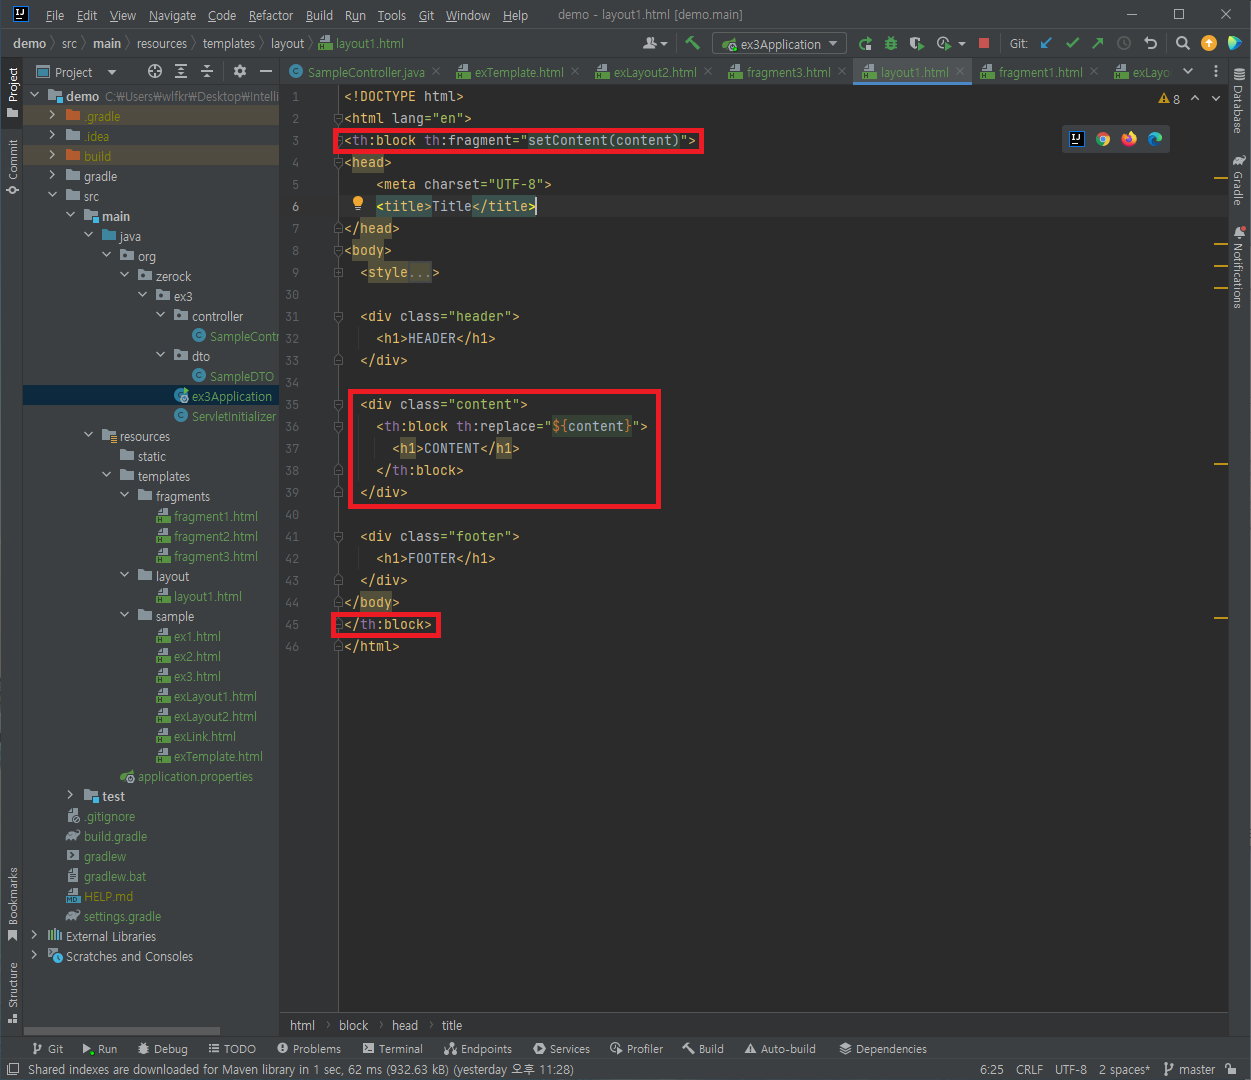Viewport: 1251px width, 1080px height.
Task: Switch to fragment3.html tab
Action: click(788, 72)
